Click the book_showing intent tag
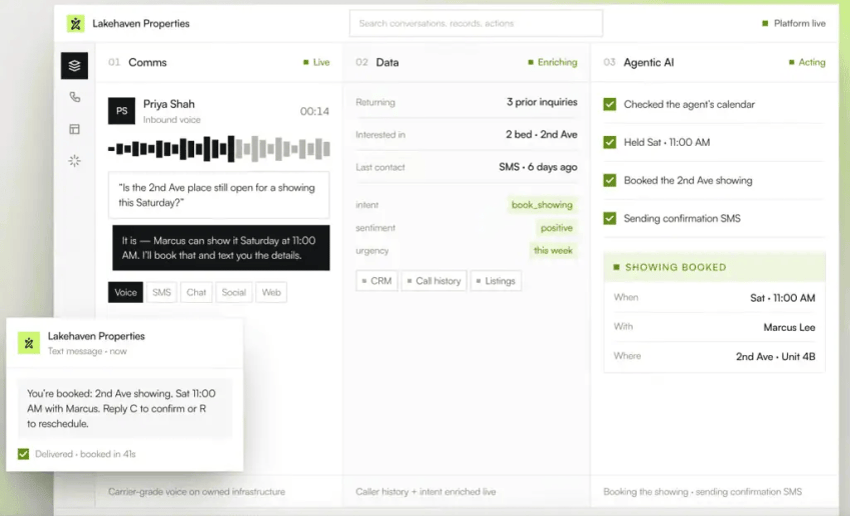This screenshot has width=850, height=516. 542,205
